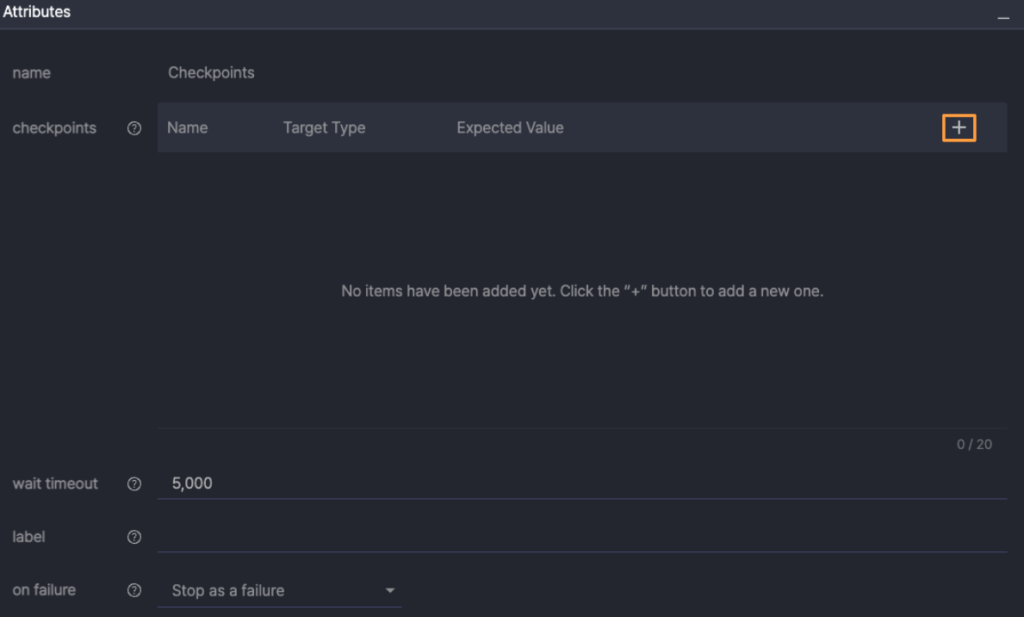
Task: Click the help icon beside checkpoints
Action: point(134,128)
